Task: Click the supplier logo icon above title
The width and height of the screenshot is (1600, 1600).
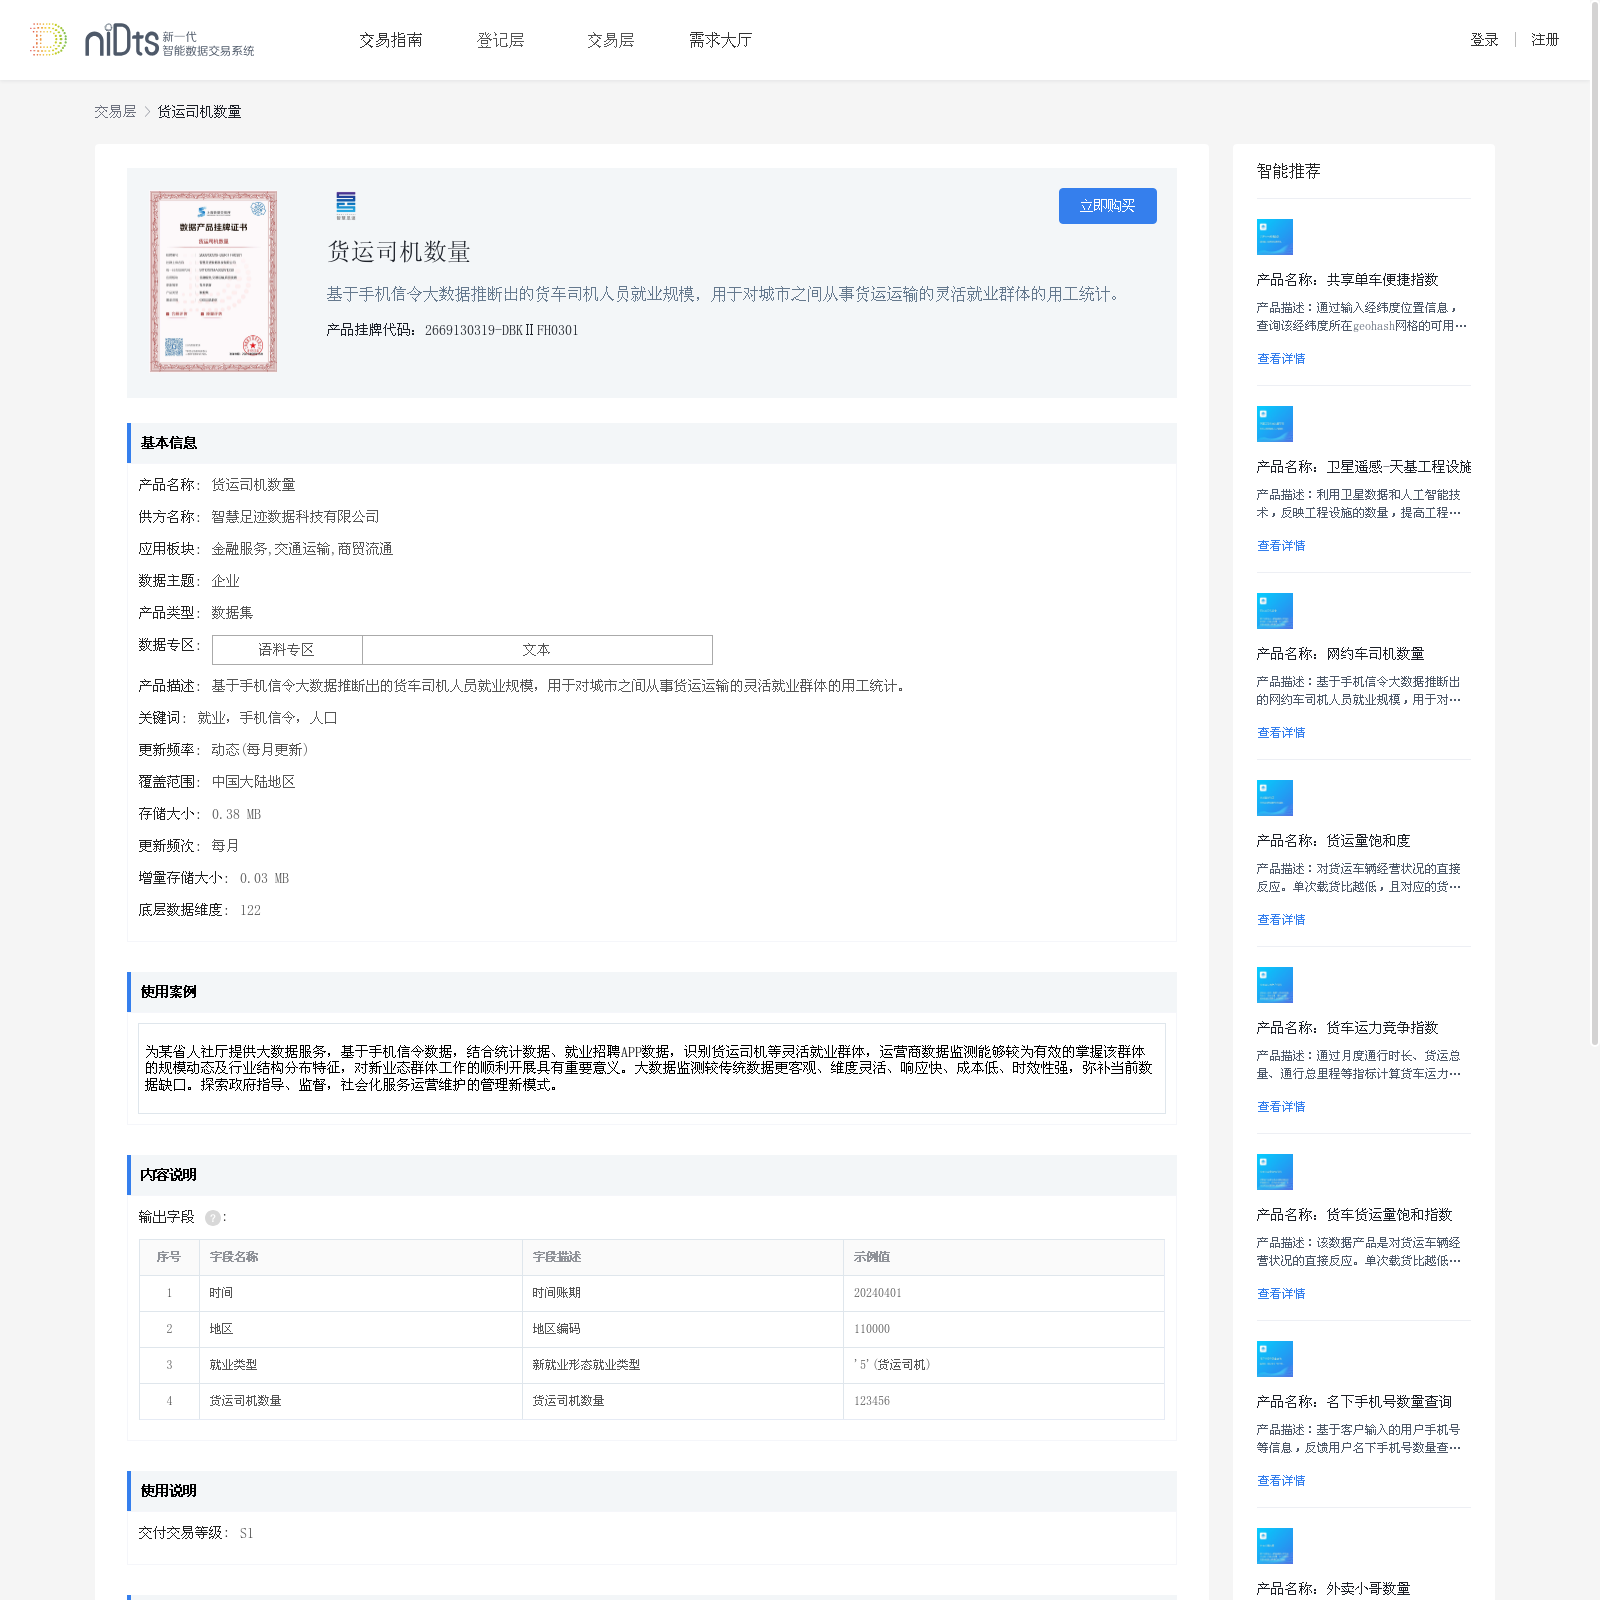Action: pos(346,205)
